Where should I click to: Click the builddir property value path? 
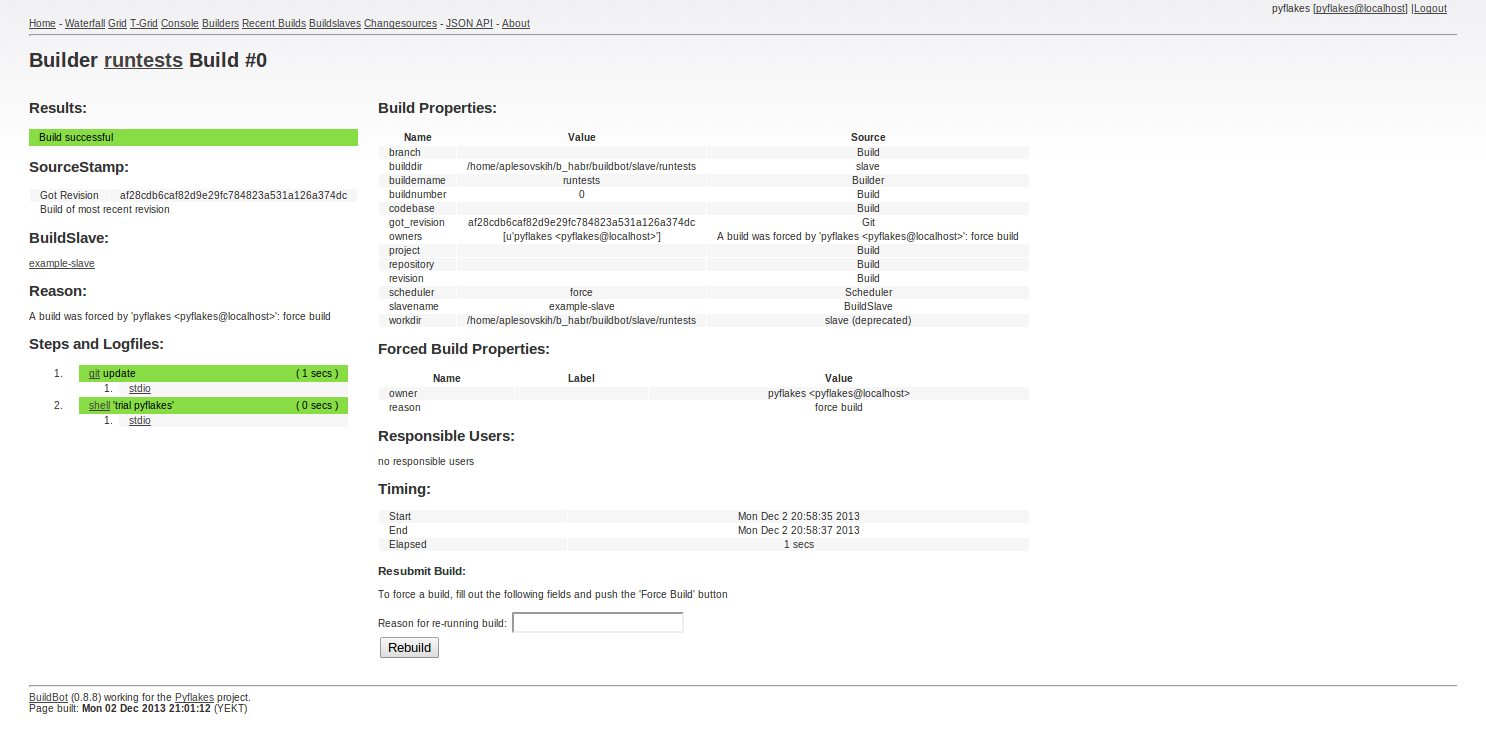pos(581,166)
